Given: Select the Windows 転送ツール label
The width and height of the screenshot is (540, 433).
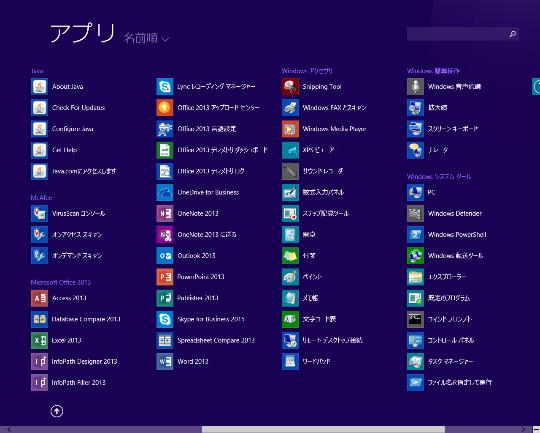Looking at the screenshot, I should (455, 256).
